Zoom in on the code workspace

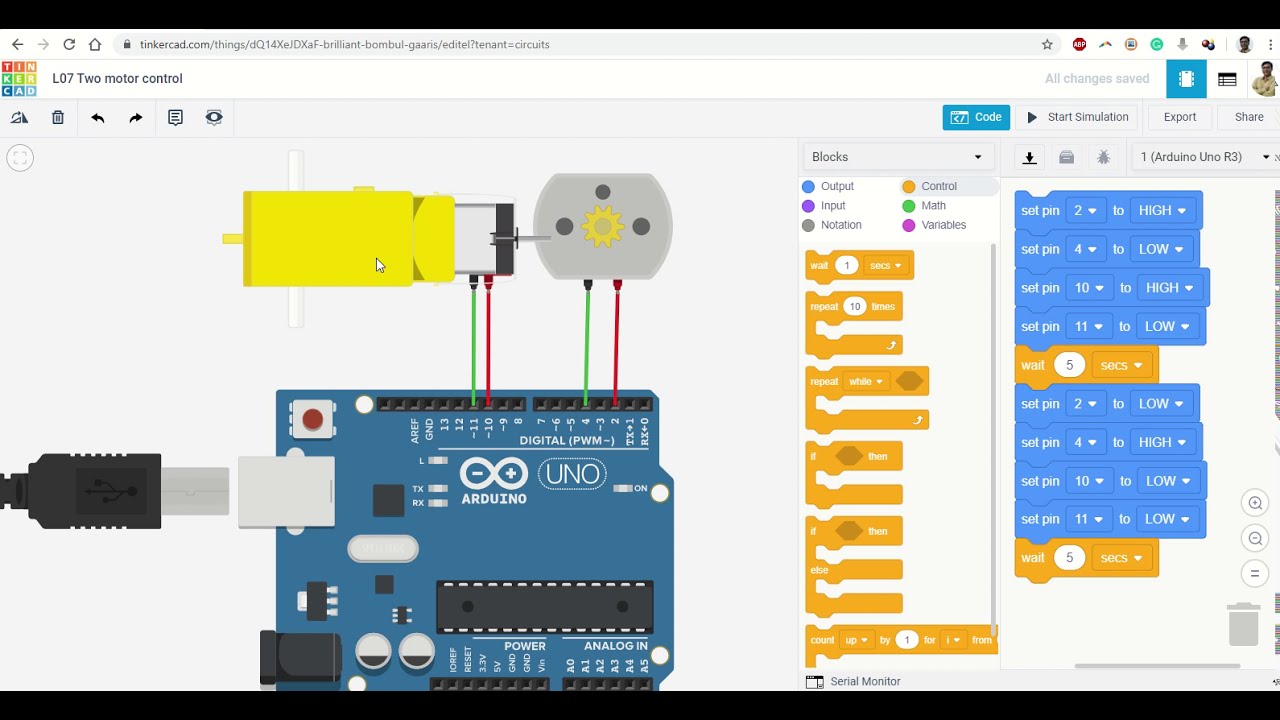click(x=1255, y=503)
